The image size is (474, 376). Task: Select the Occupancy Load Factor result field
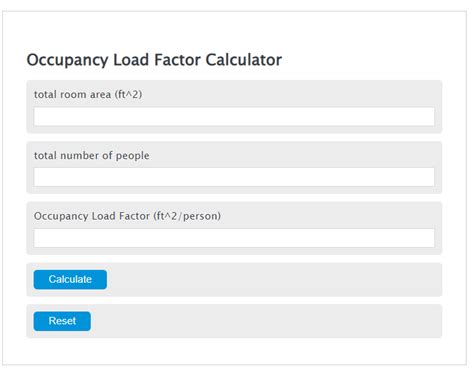pyautogui.click(x=234, y=238)
